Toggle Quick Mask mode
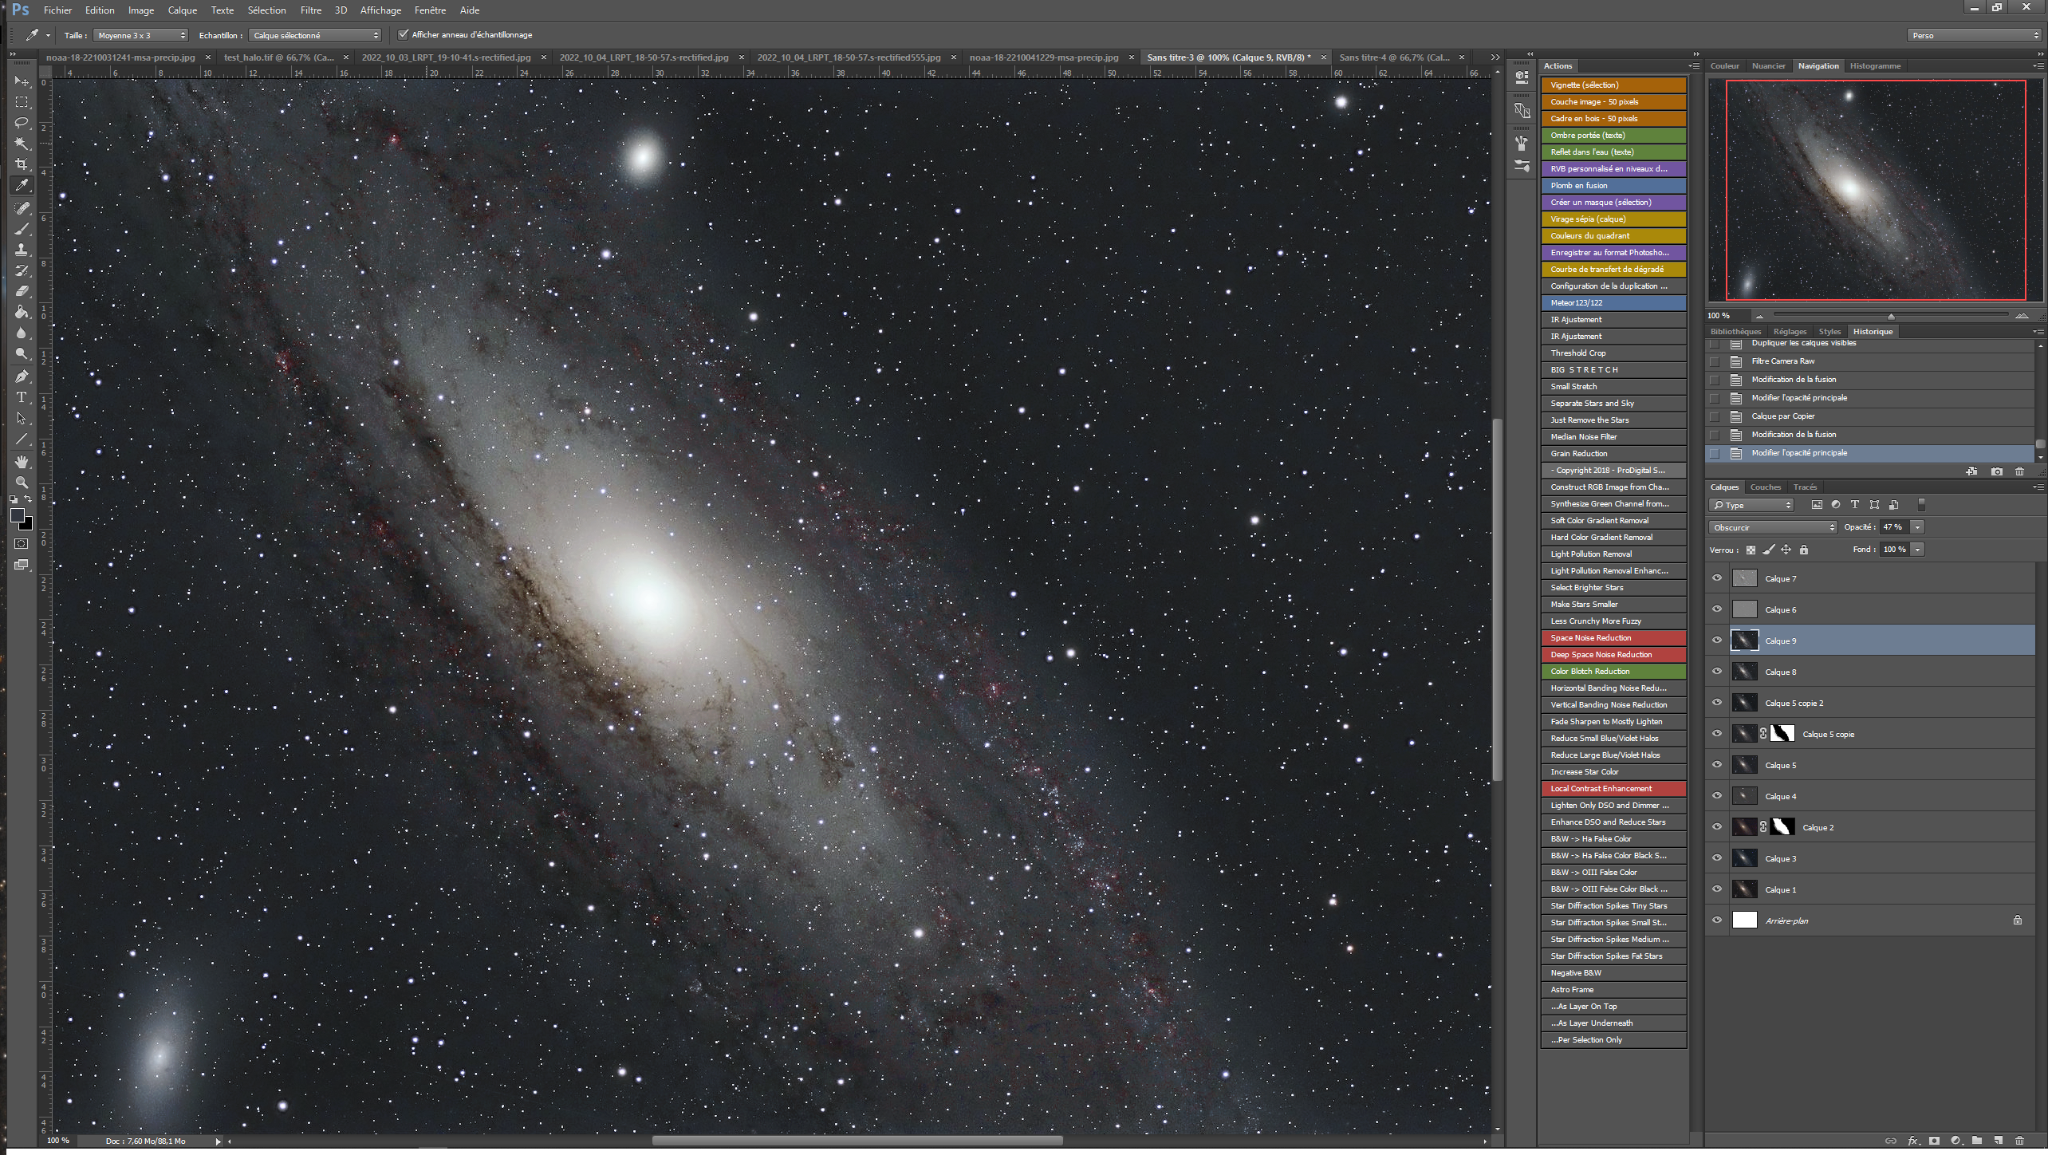Image resolution: width=2048 pixels, height=1155 pixels. click(21, 544)
